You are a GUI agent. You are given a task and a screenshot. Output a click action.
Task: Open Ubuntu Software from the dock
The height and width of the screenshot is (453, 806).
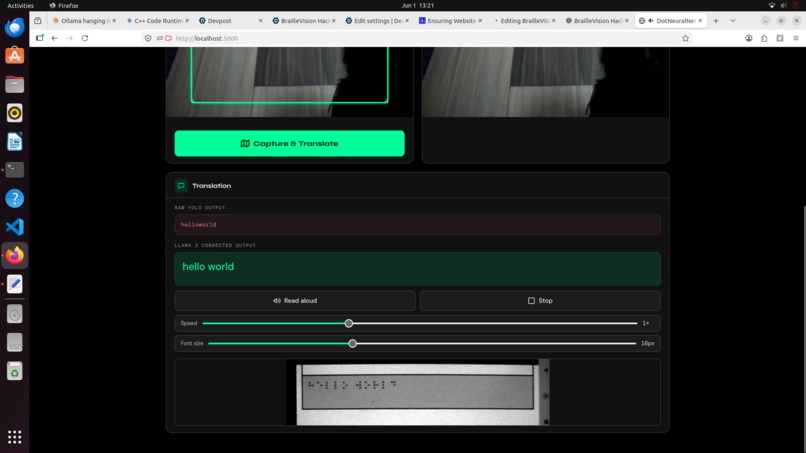(14, 56)
